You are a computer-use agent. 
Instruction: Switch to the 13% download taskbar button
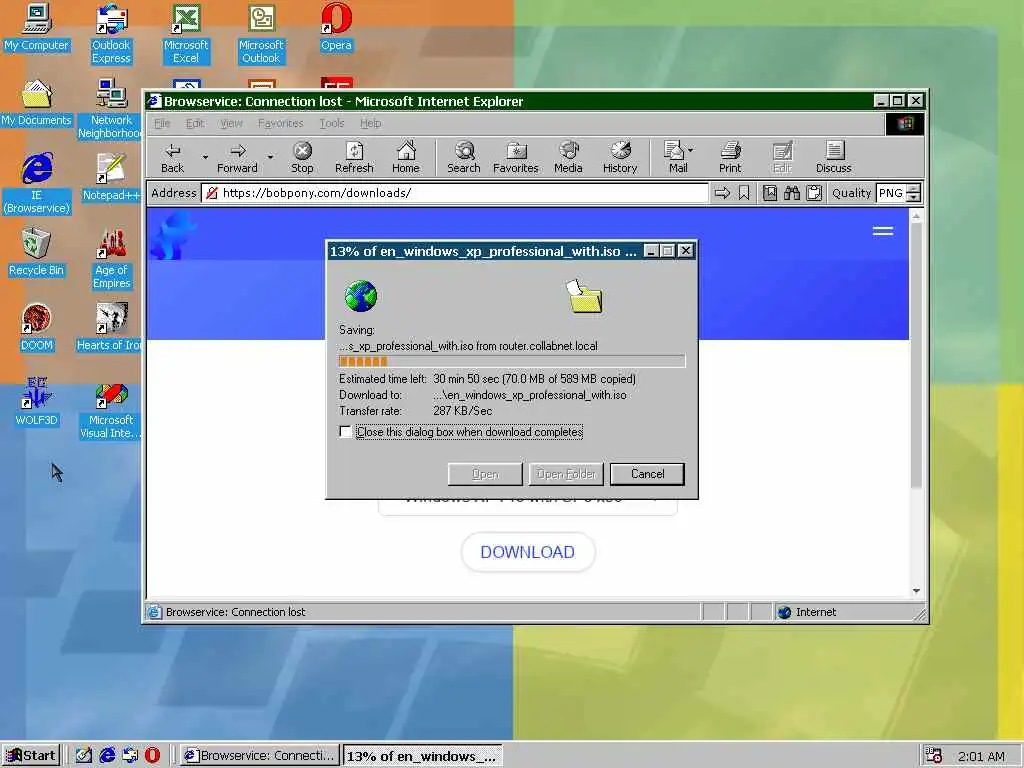[x=423, y=756]
